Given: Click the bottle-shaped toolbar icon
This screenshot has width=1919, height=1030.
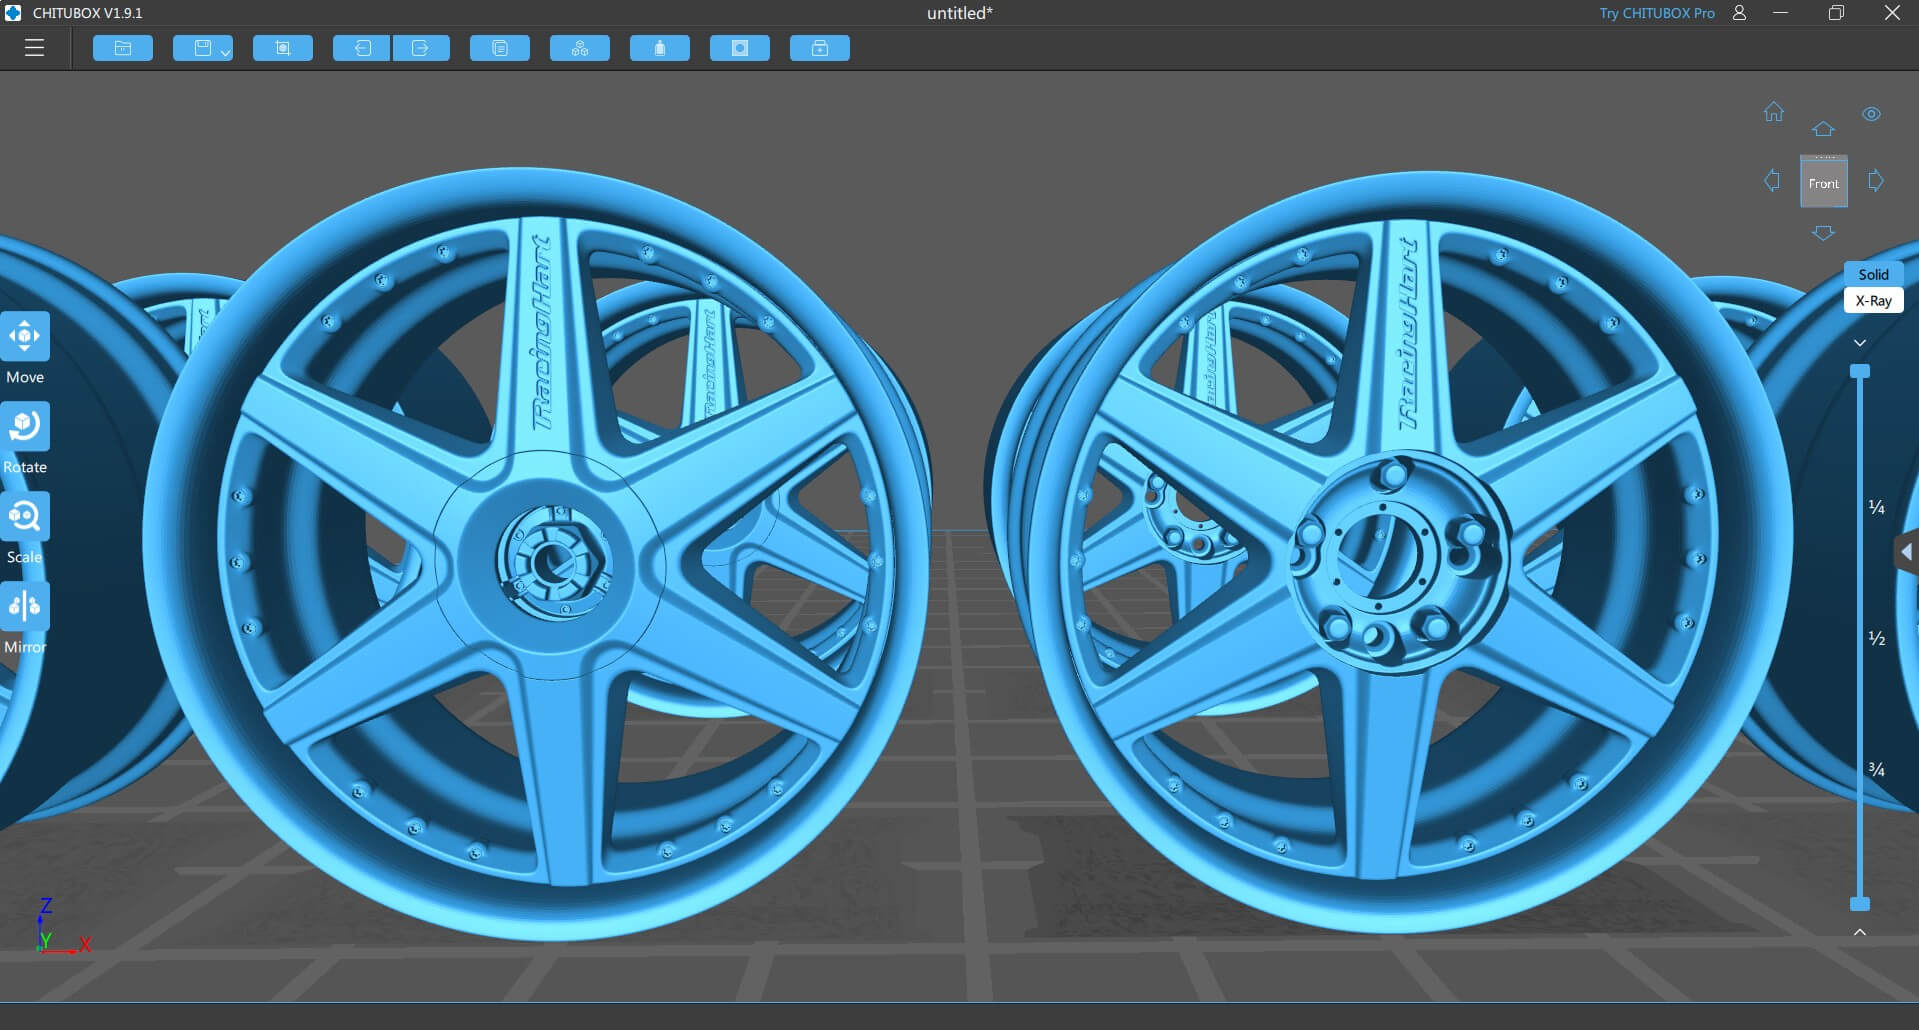Looking at the screenshot, I should (660, 48).
